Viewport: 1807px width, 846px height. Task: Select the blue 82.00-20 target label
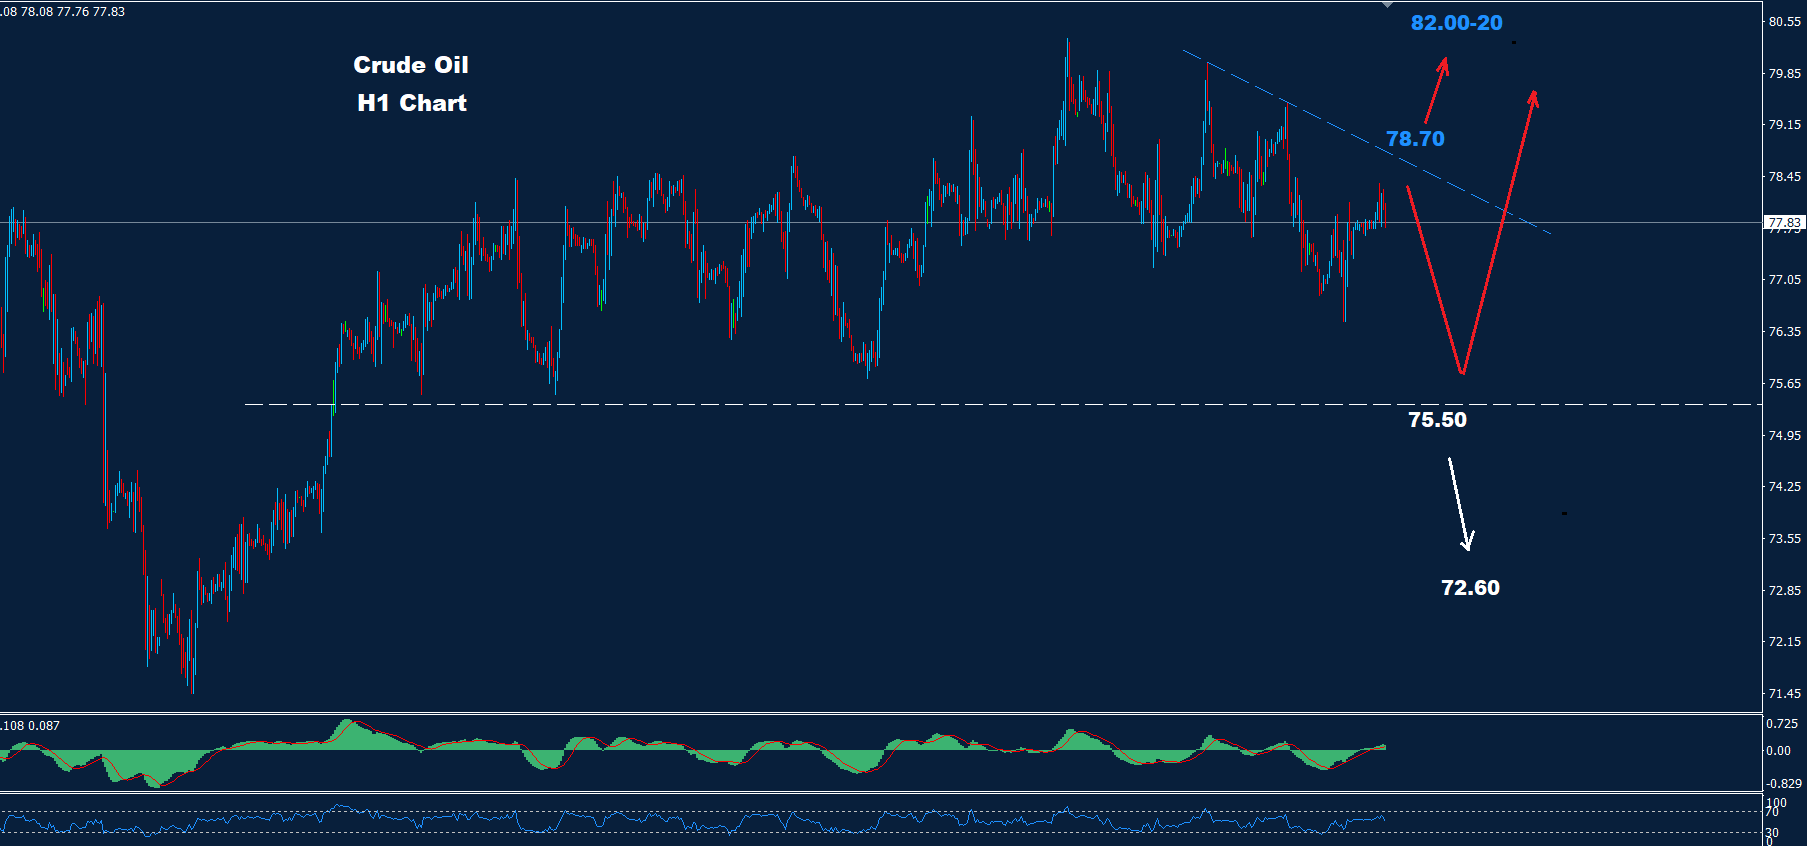click(1456, 23)
